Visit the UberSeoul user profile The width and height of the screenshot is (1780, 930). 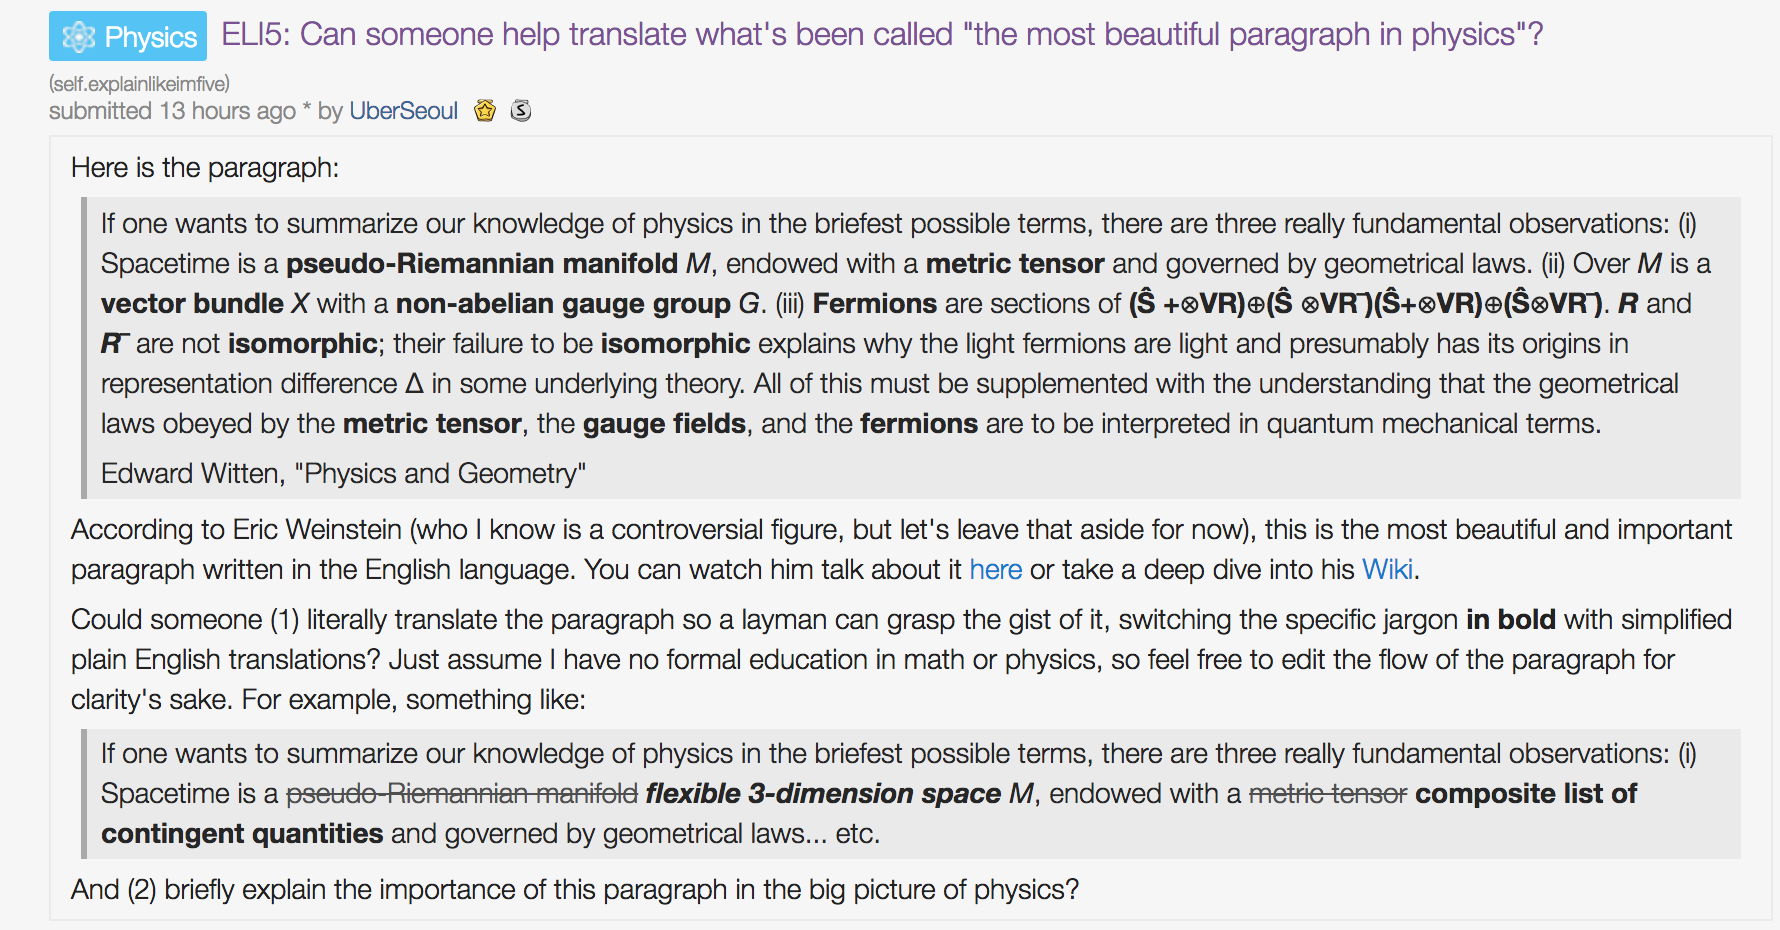click(403, 111)
